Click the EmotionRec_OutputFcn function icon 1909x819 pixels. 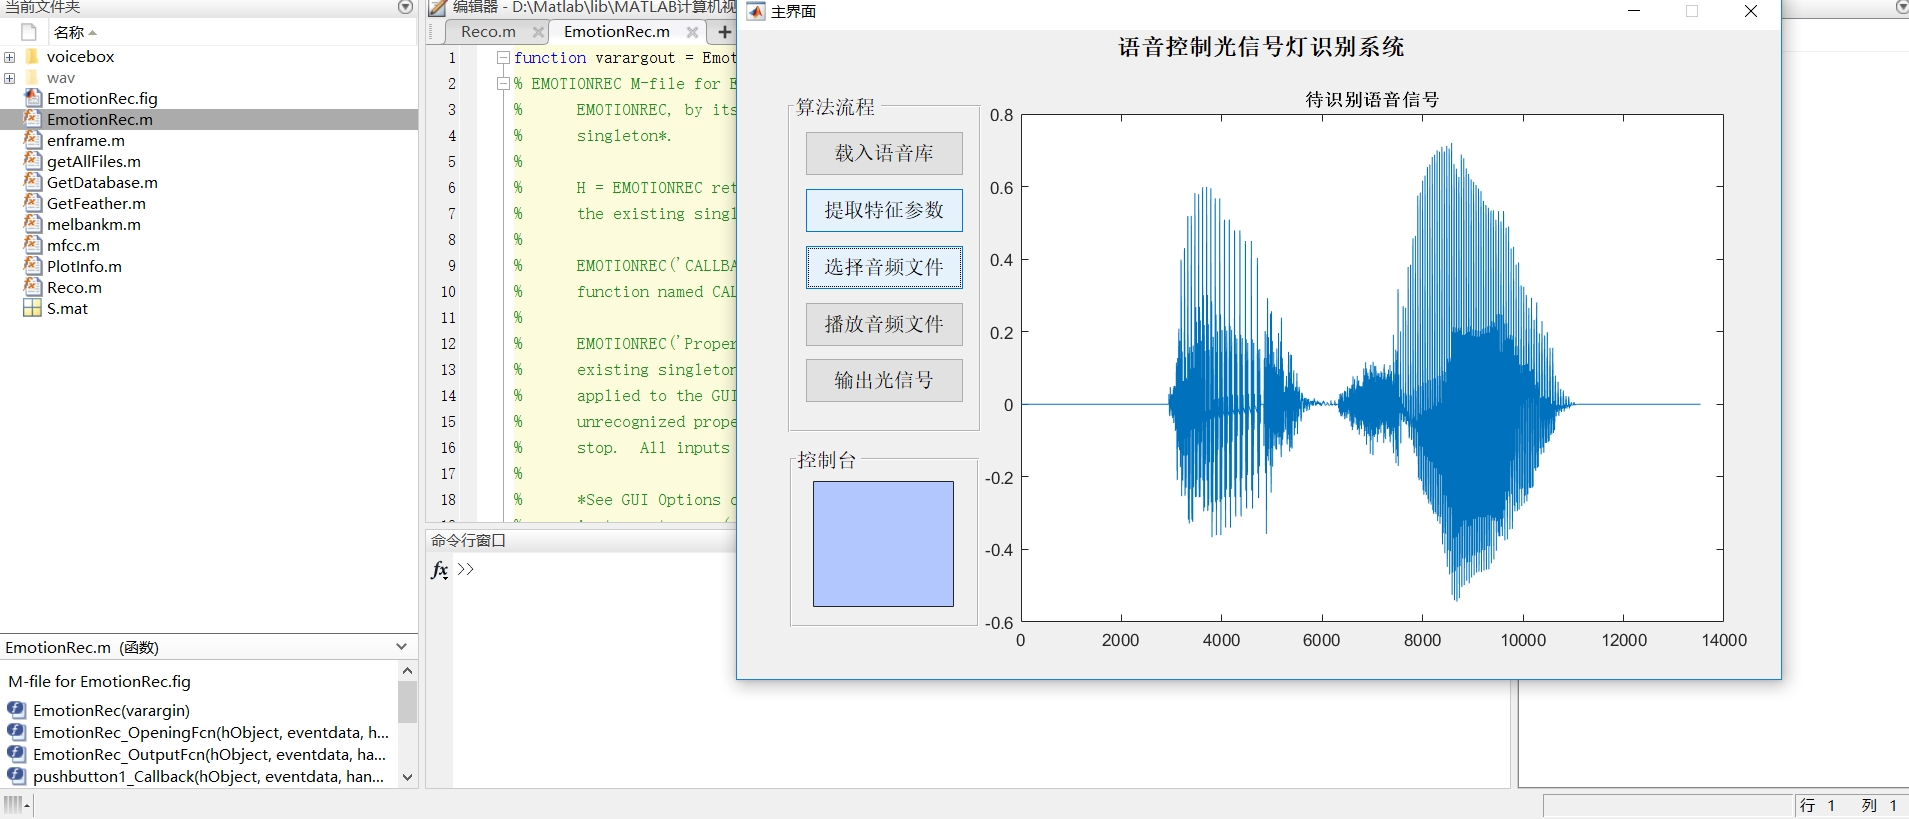(x=17, y=754)
